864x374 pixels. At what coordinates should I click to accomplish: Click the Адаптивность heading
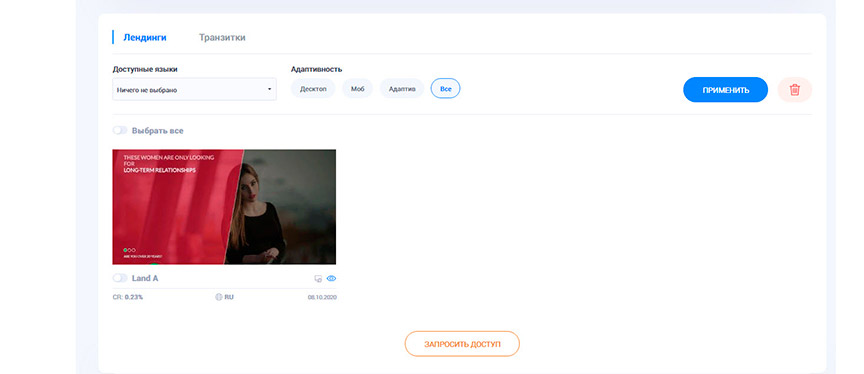[316, 69]
